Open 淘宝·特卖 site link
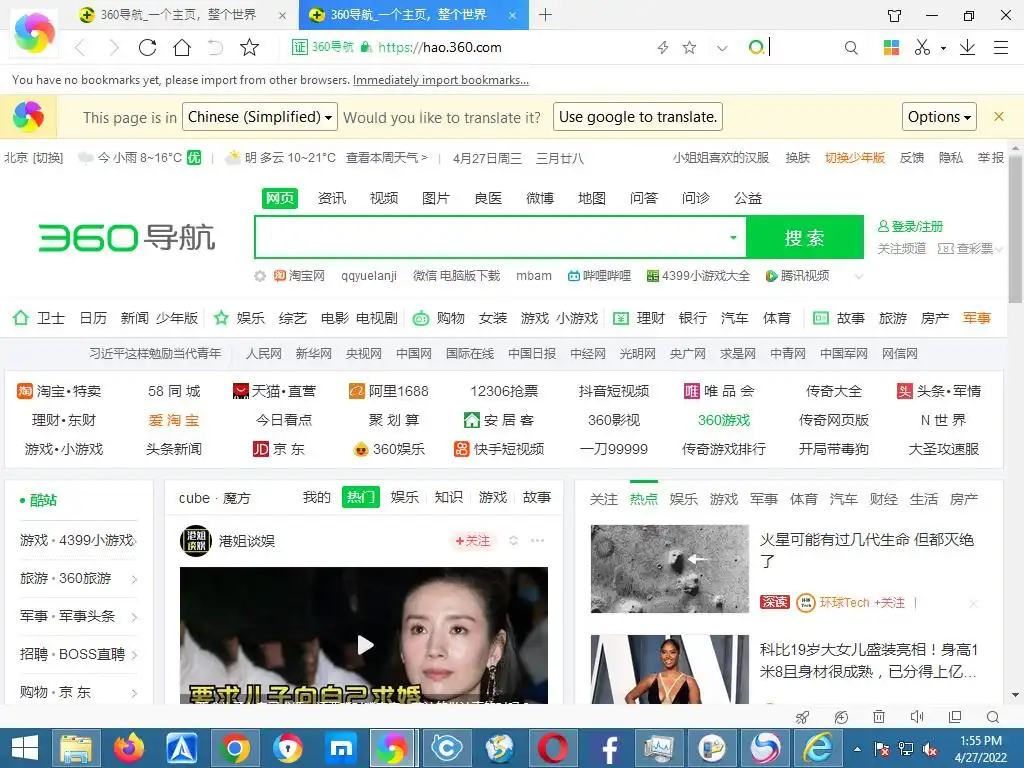1024x768 pixels. [x=59, y=391]
